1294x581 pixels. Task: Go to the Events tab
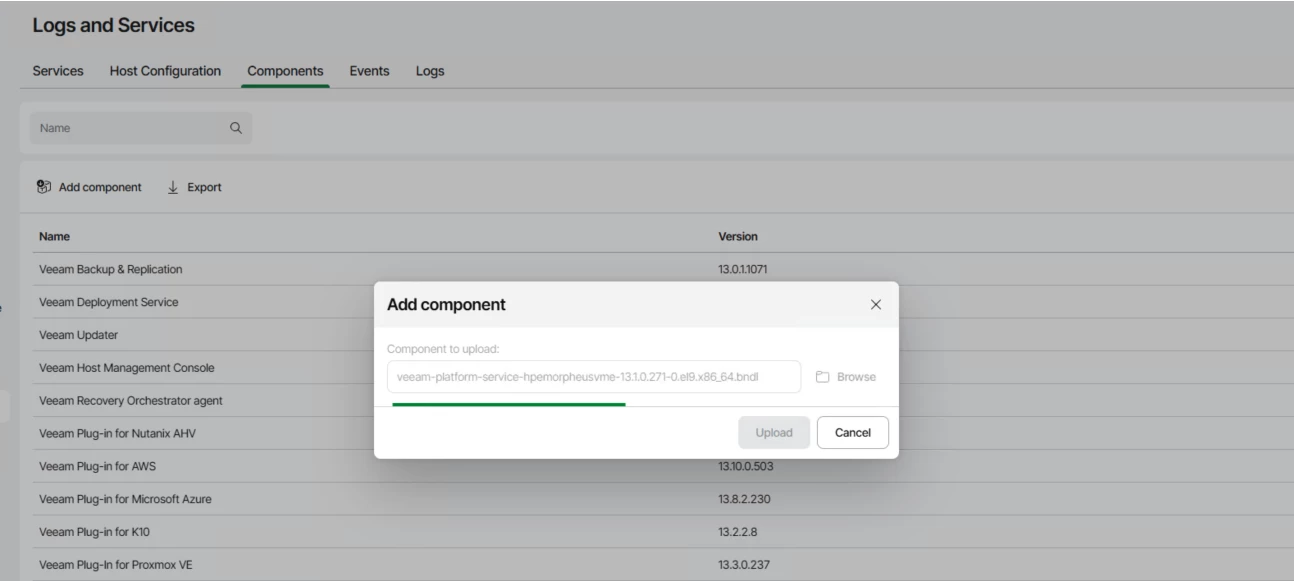(x=369, y=71)
